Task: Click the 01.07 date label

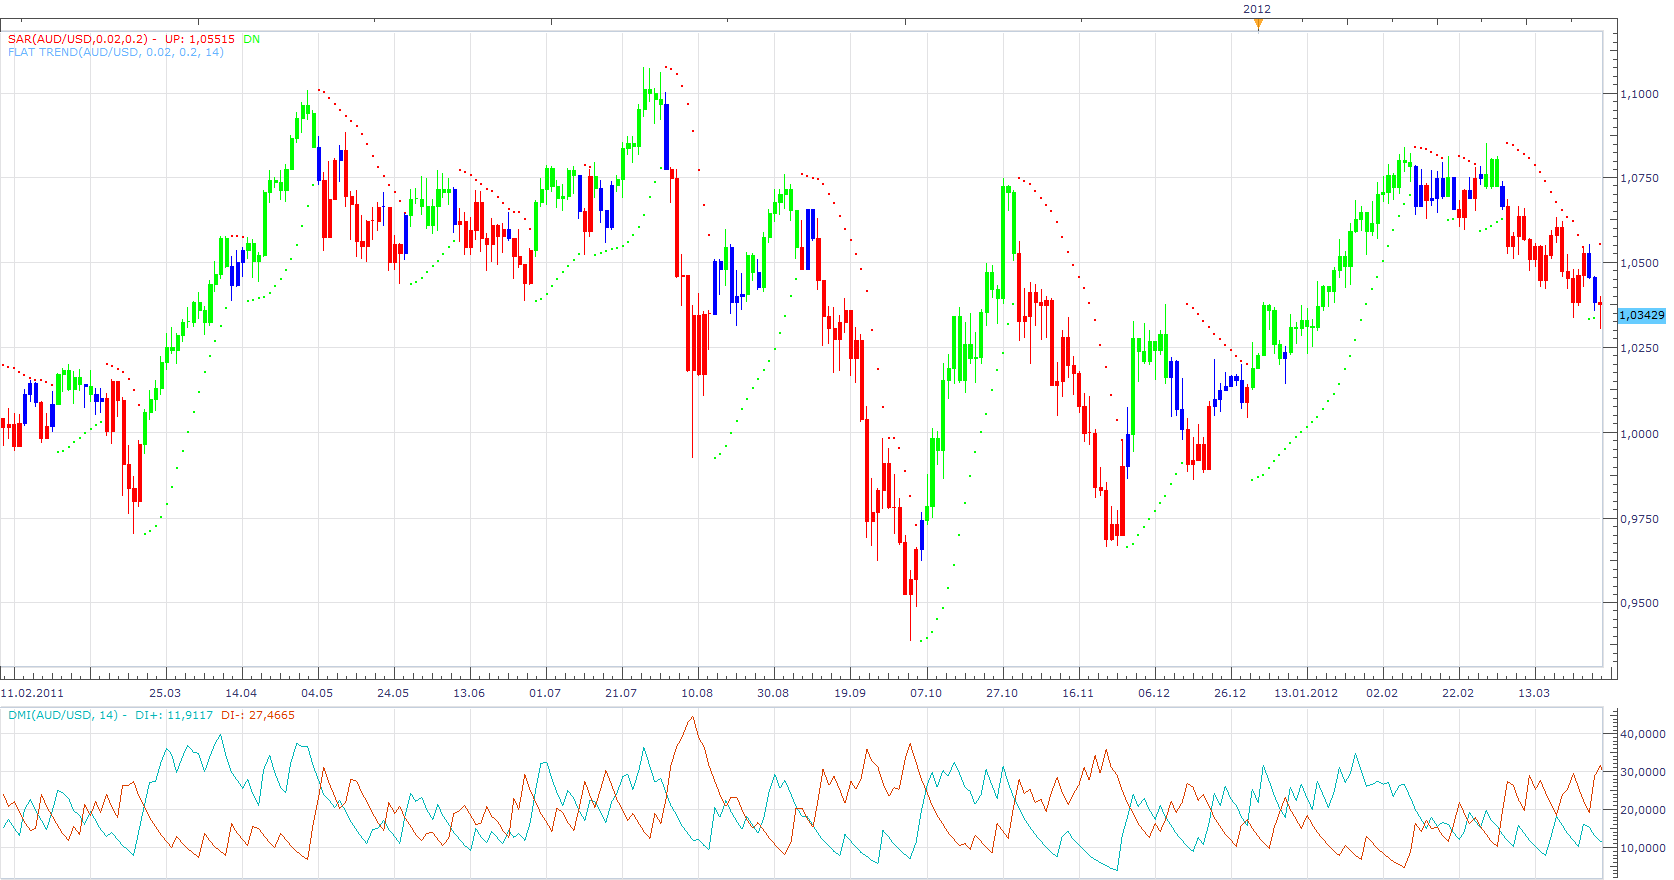Action: click(545, 693)
